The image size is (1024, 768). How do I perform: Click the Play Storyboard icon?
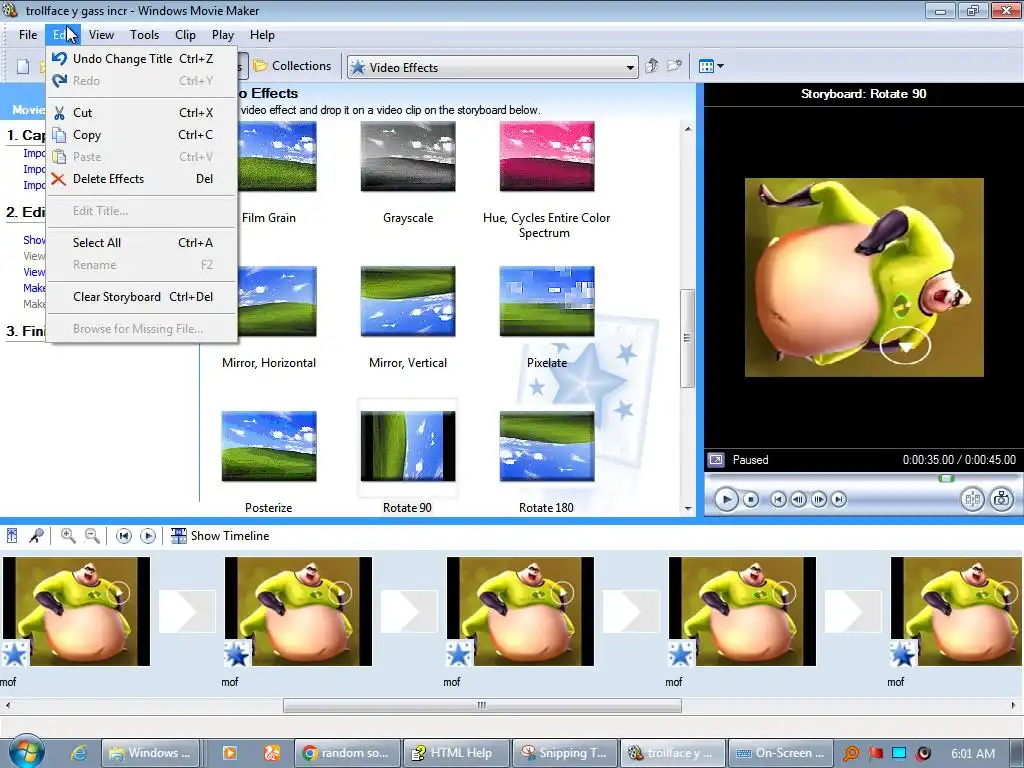click(x=148, y=536)
